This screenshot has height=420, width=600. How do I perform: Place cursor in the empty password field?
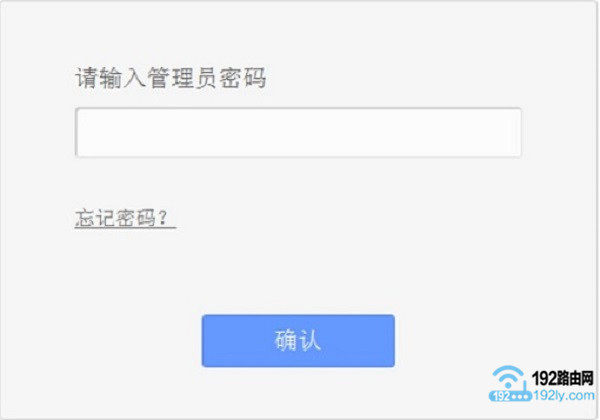pyautogui.click(x=298, y=132)
